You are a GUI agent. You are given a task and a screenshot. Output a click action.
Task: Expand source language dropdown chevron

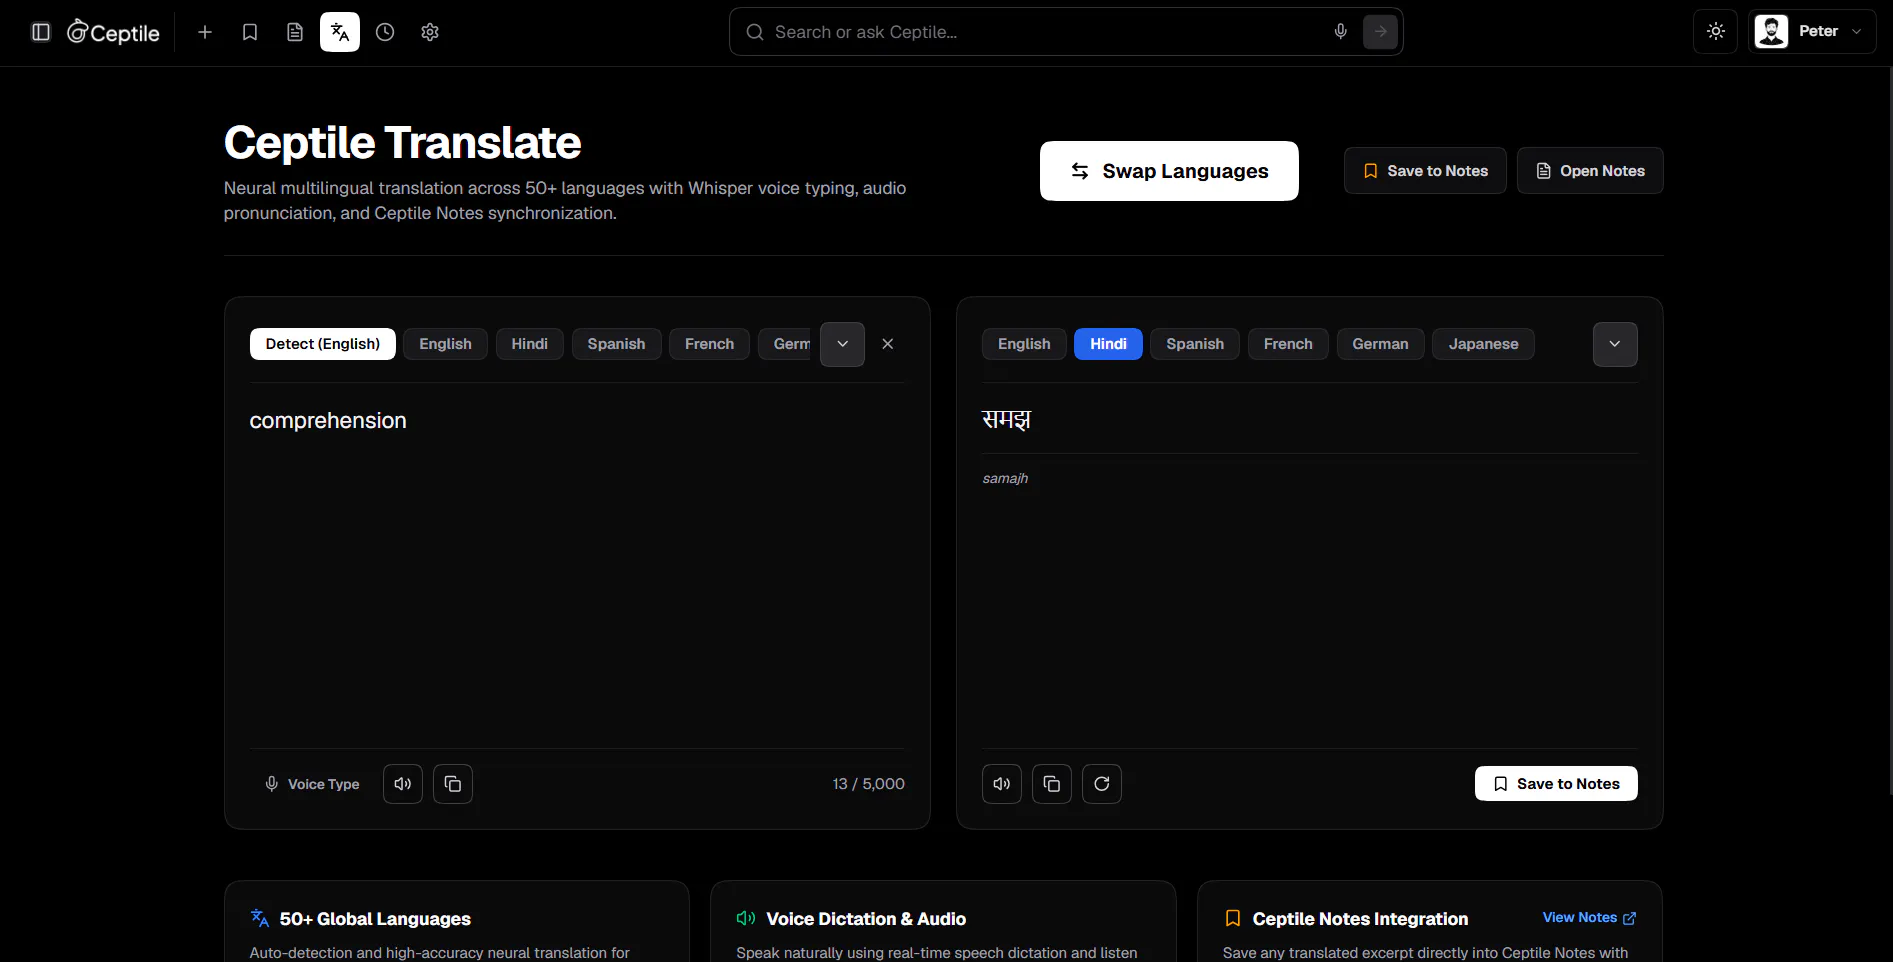[842, 344]
